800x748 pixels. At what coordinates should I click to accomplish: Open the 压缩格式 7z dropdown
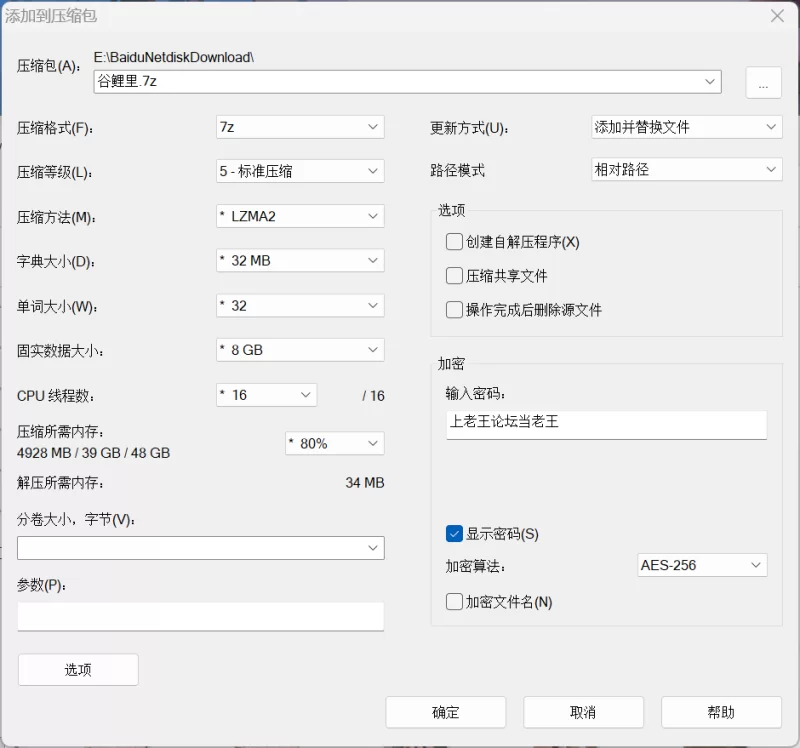pos(300,127)
